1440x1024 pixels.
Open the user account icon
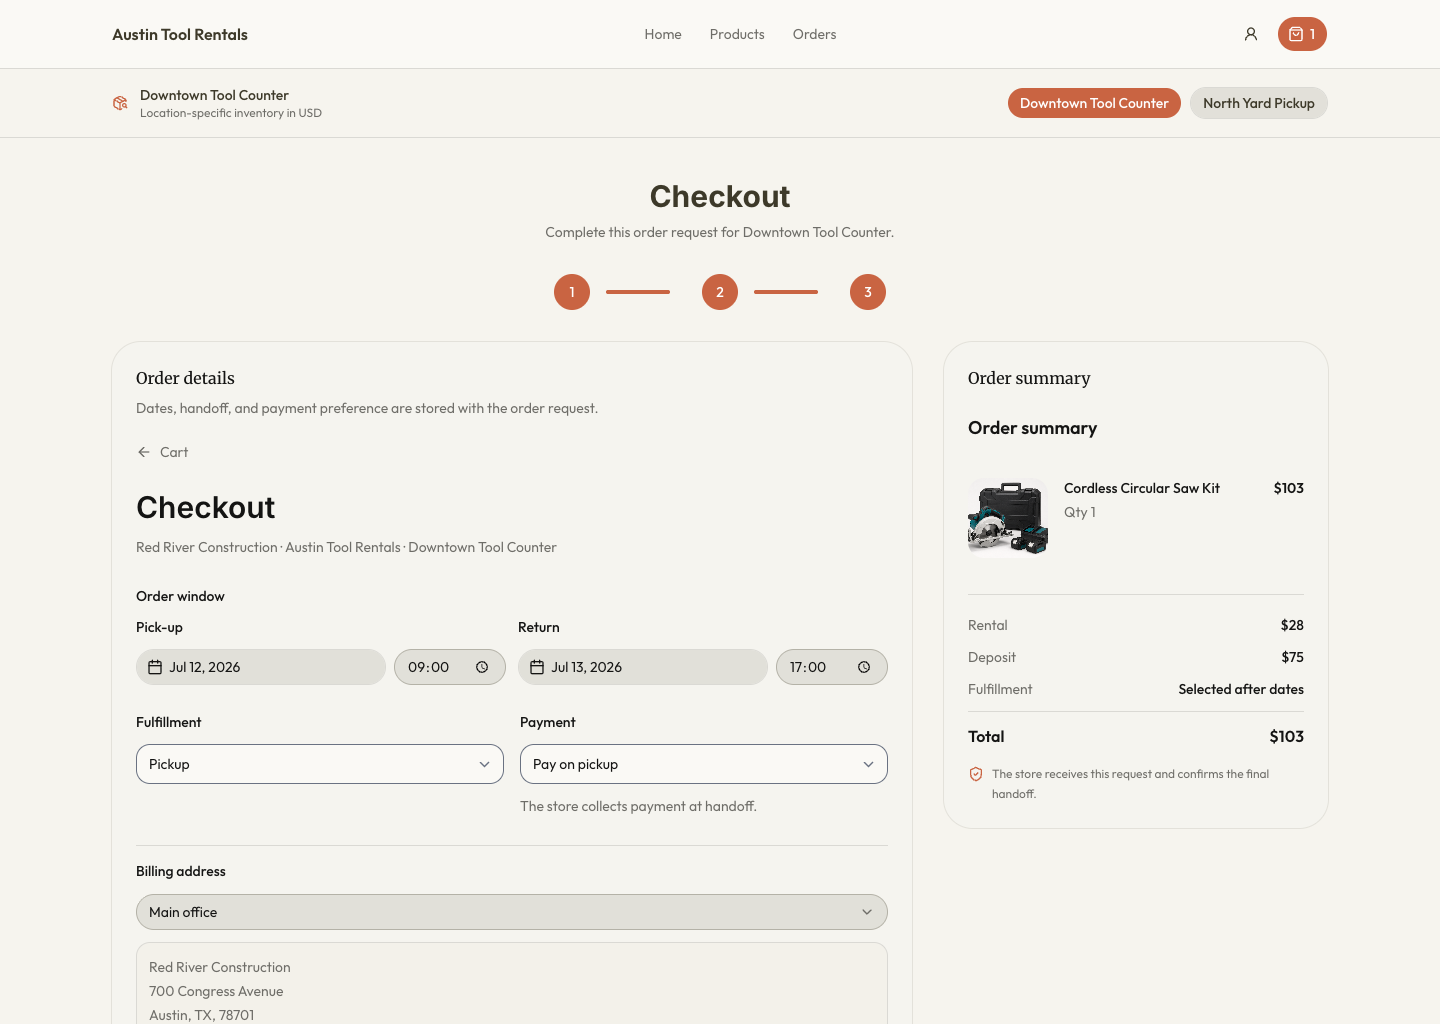[x=1251, y=34]
